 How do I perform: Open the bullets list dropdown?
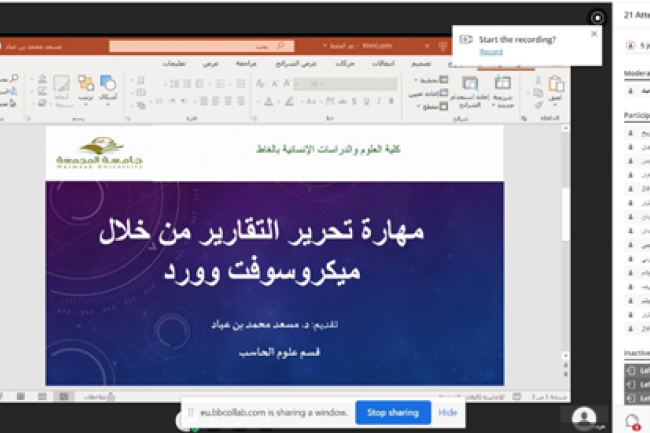pyautogui.click(x=238, y=84)
